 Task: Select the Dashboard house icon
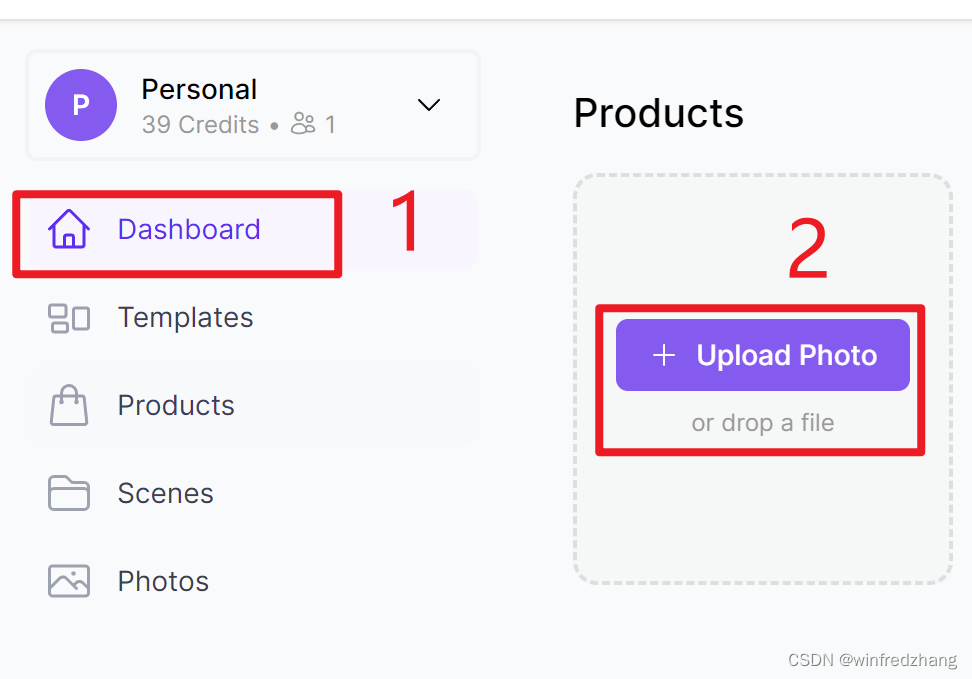pyautogui.click(x=69, y=229)
